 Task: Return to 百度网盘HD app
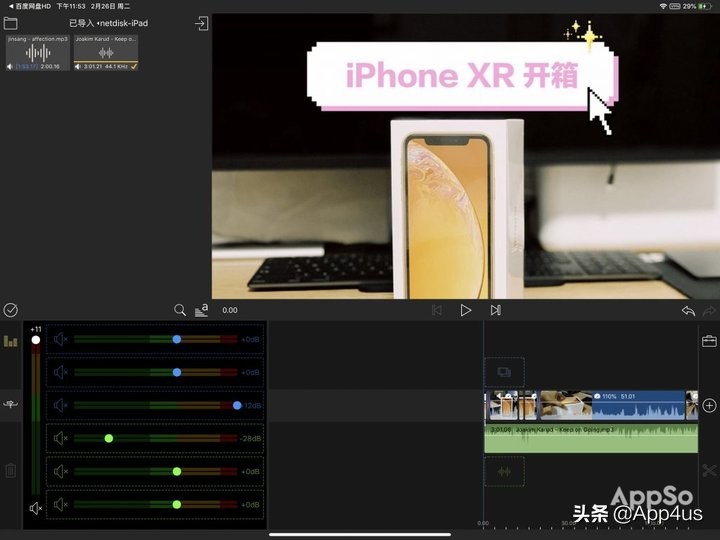(x=29, y=6)
